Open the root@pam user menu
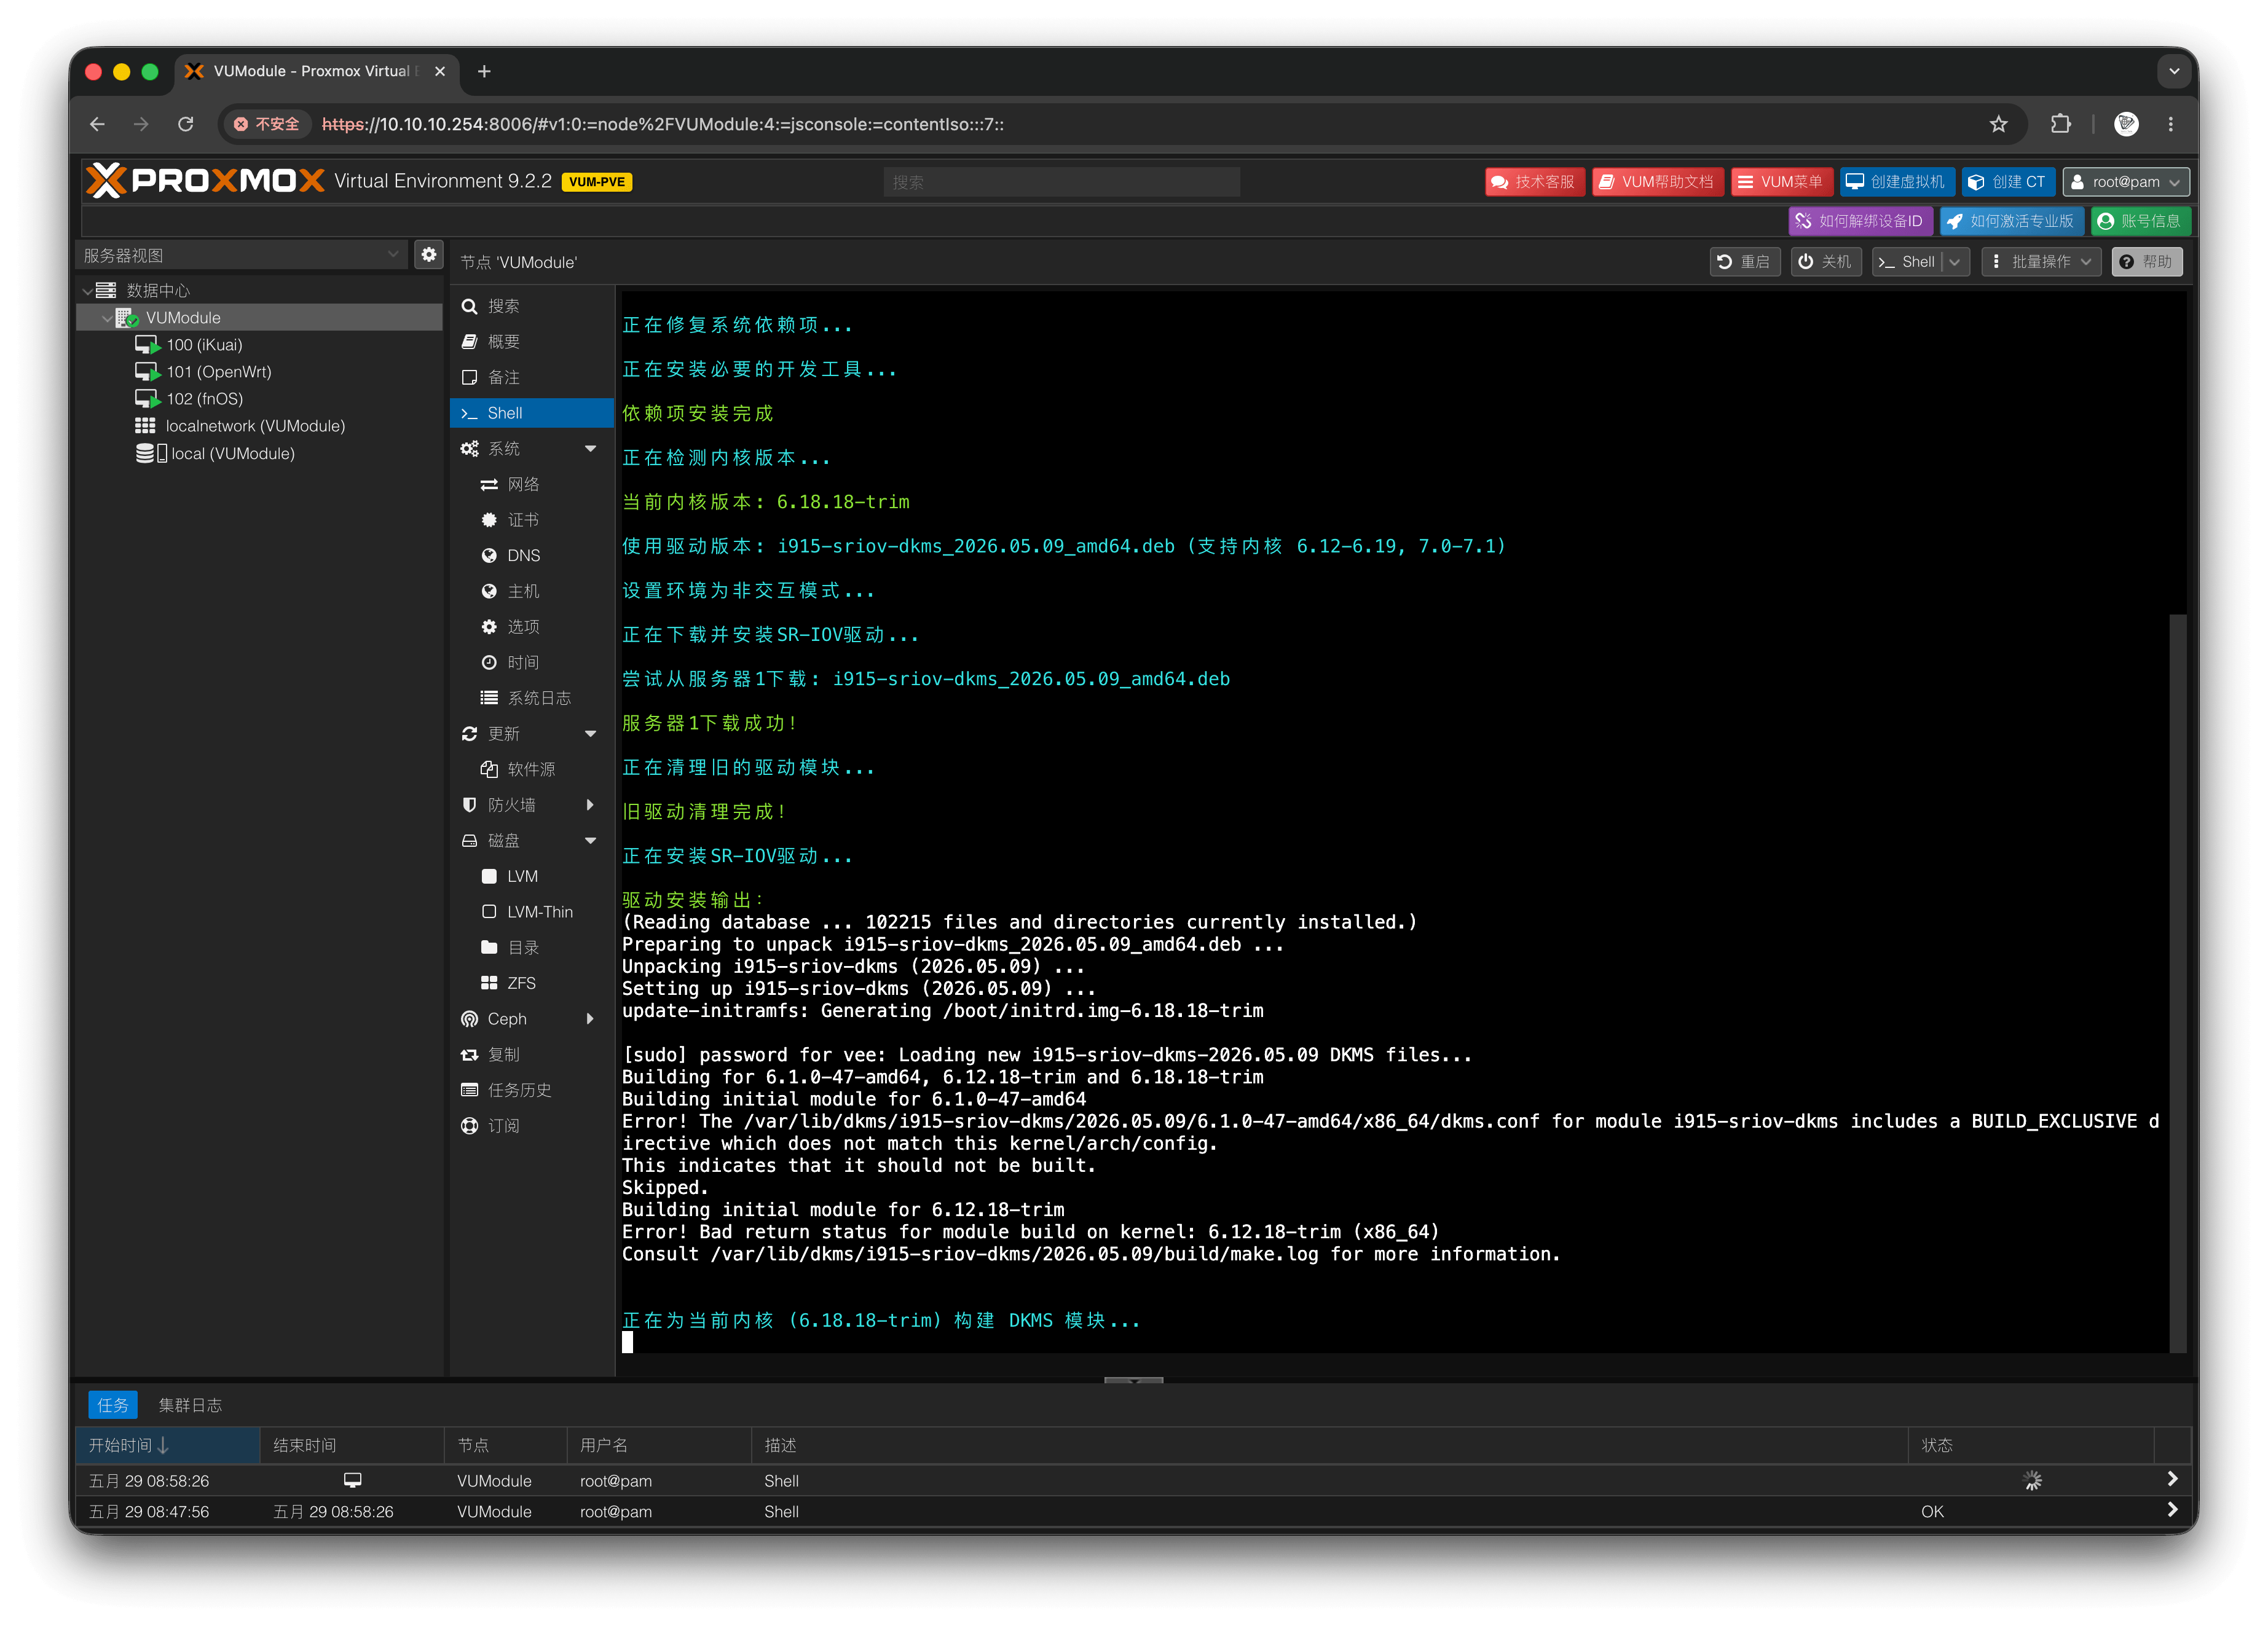The height and width of the screenshot is (1626, 2268). point(2126,182)
